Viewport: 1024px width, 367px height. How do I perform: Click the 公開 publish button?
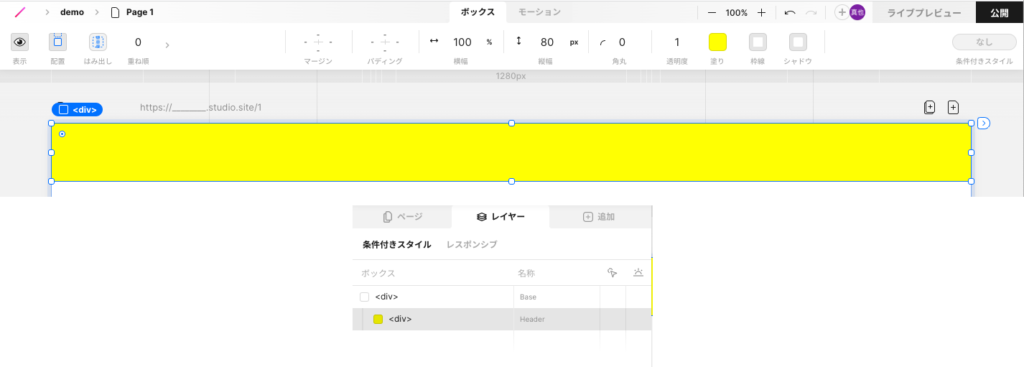999,12
